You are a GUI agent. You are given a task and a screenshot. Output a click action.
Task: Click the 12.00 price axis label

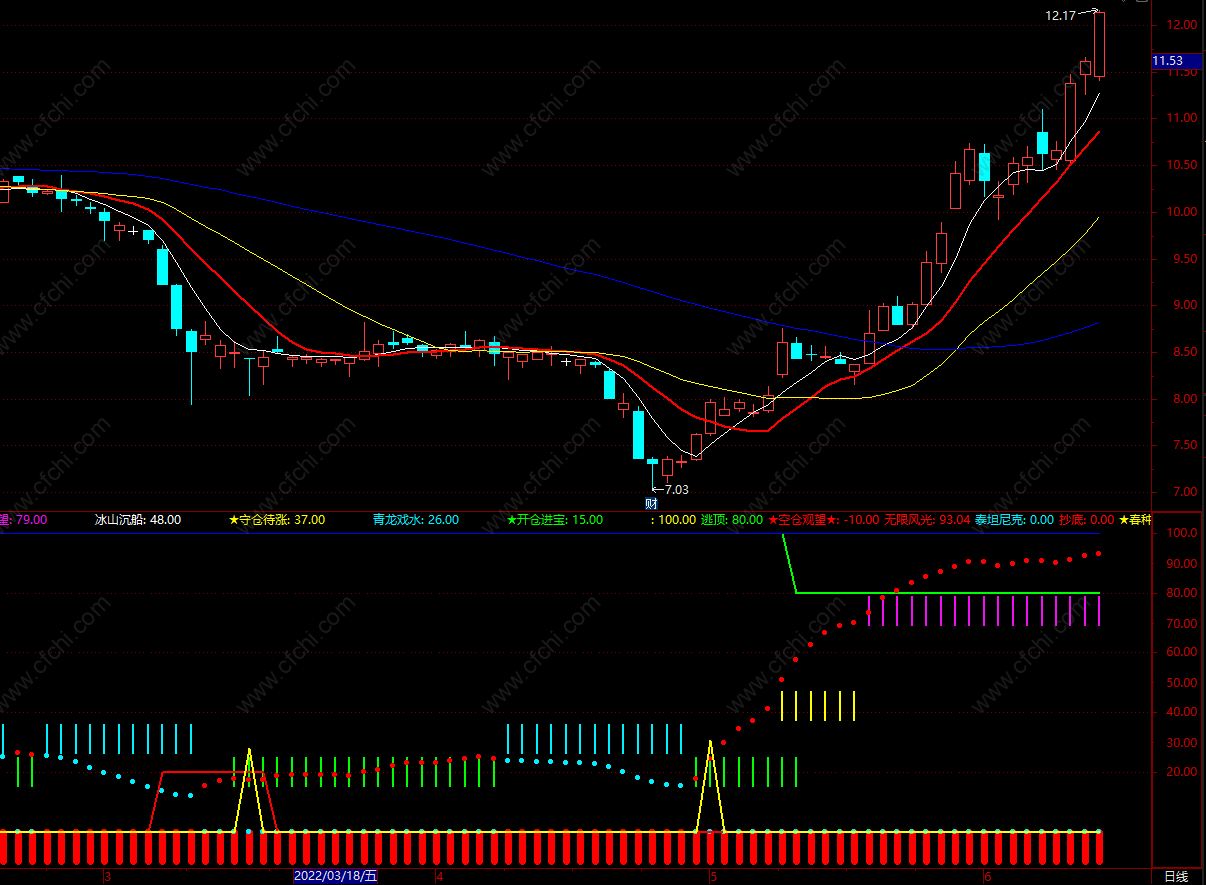1182,25
